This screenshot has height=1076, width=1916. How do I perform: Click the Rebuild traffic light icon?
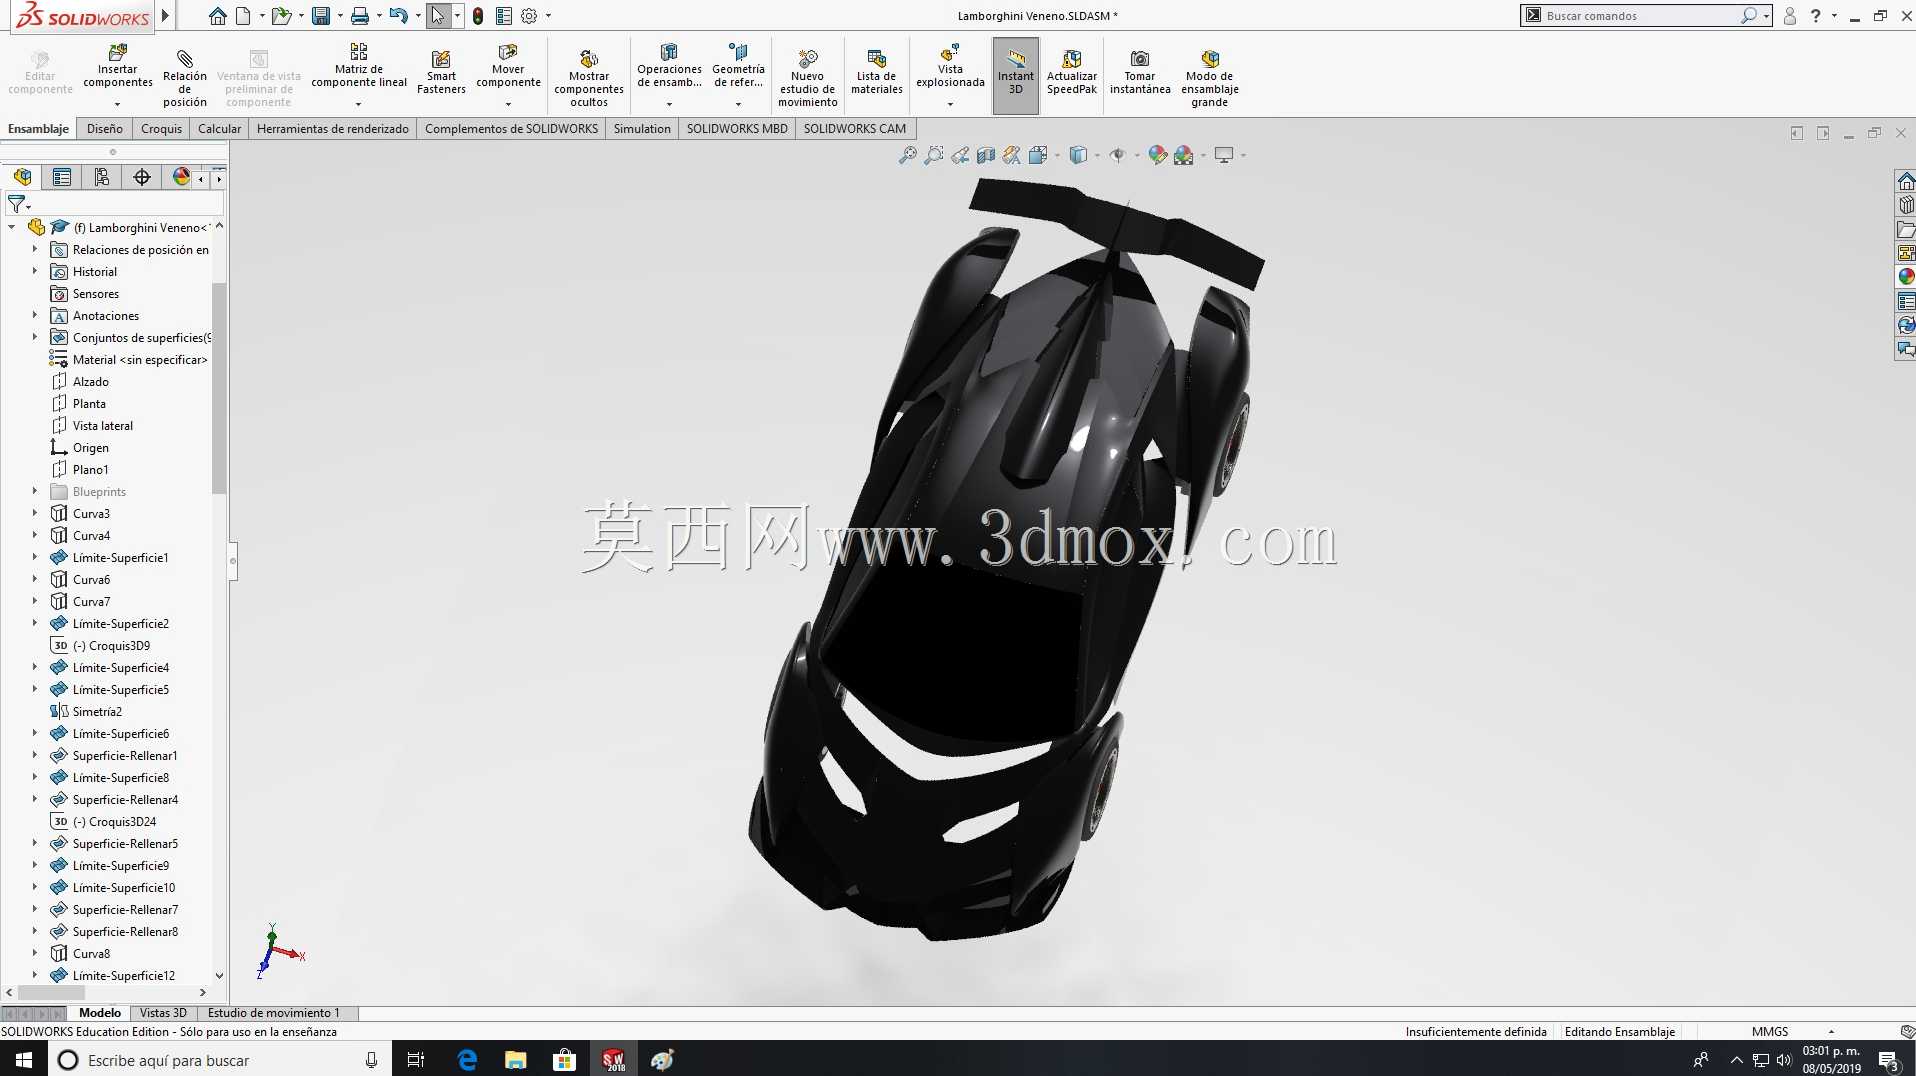(x=478, y=16)
